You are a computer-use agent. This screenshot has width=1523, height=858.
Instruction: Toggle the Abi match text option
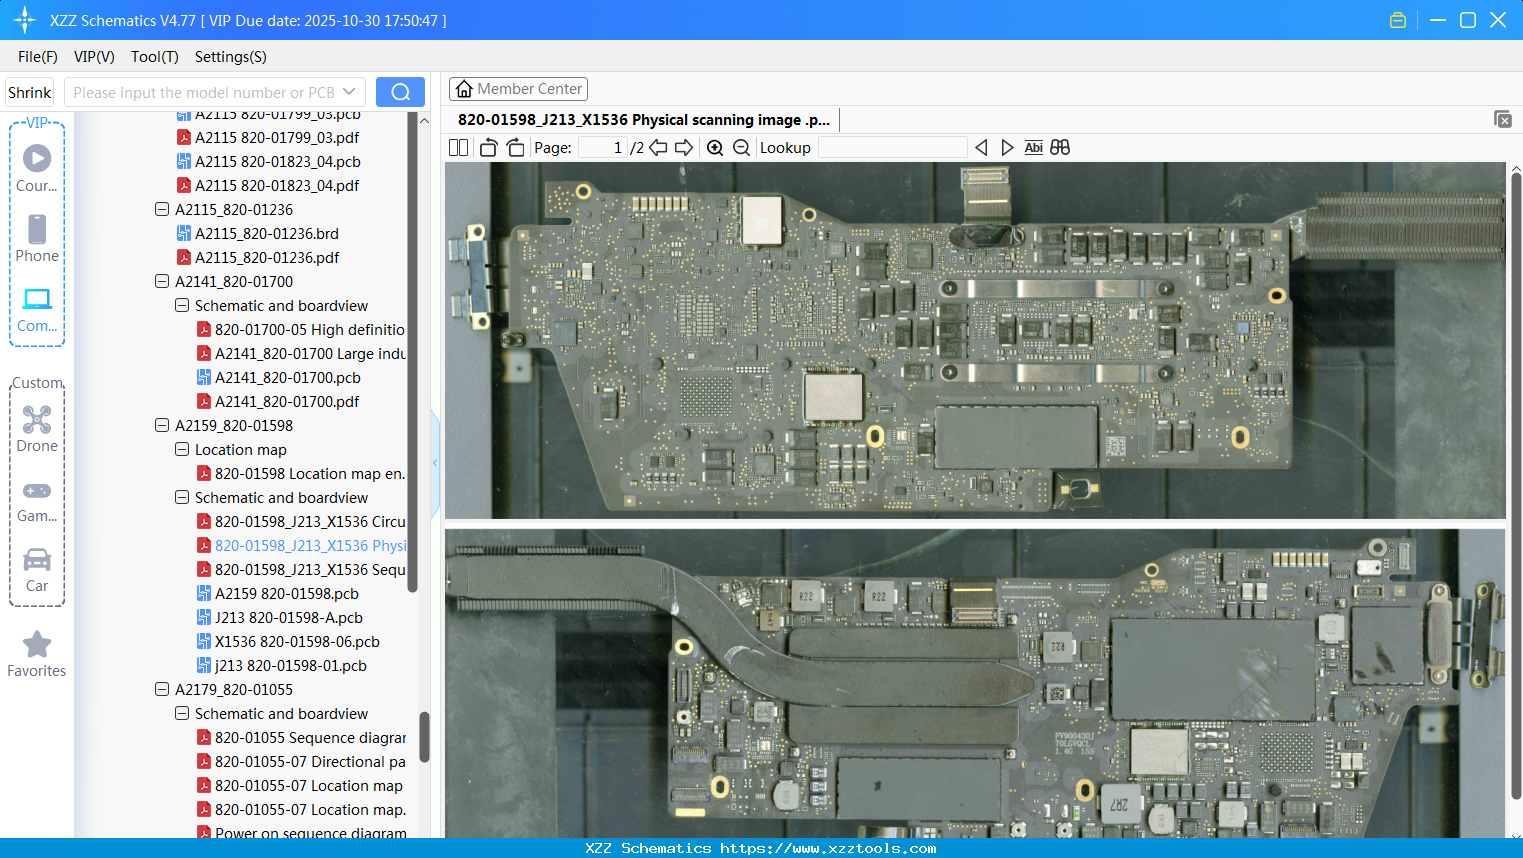click(x=1033, y=148)
